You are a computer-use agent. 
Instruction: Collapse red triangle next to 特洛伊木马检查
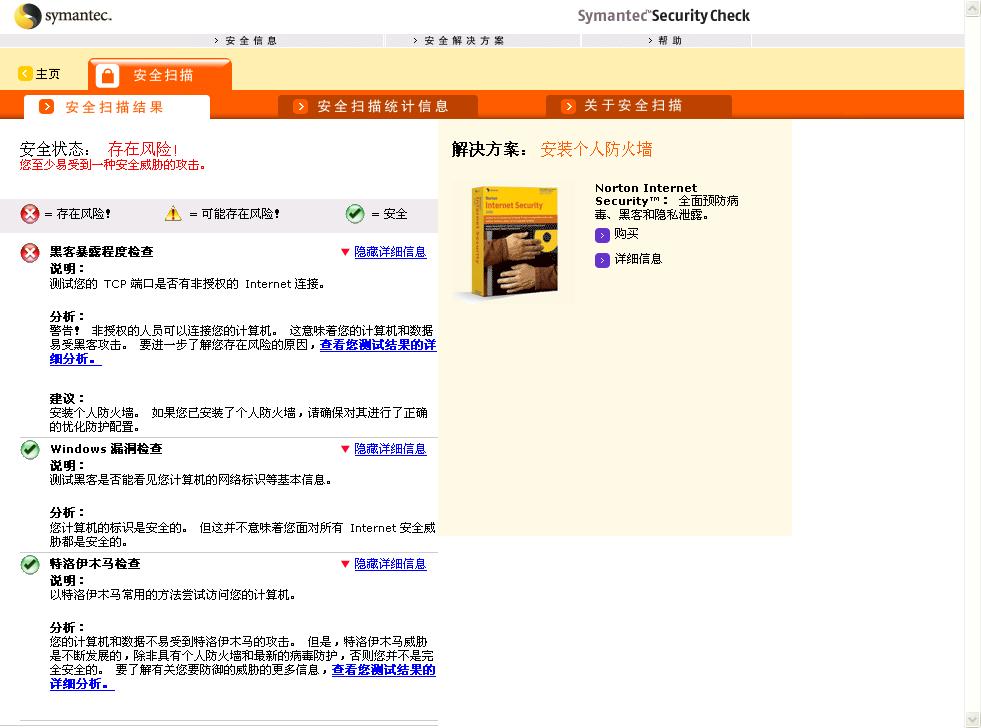coord(345,564)
